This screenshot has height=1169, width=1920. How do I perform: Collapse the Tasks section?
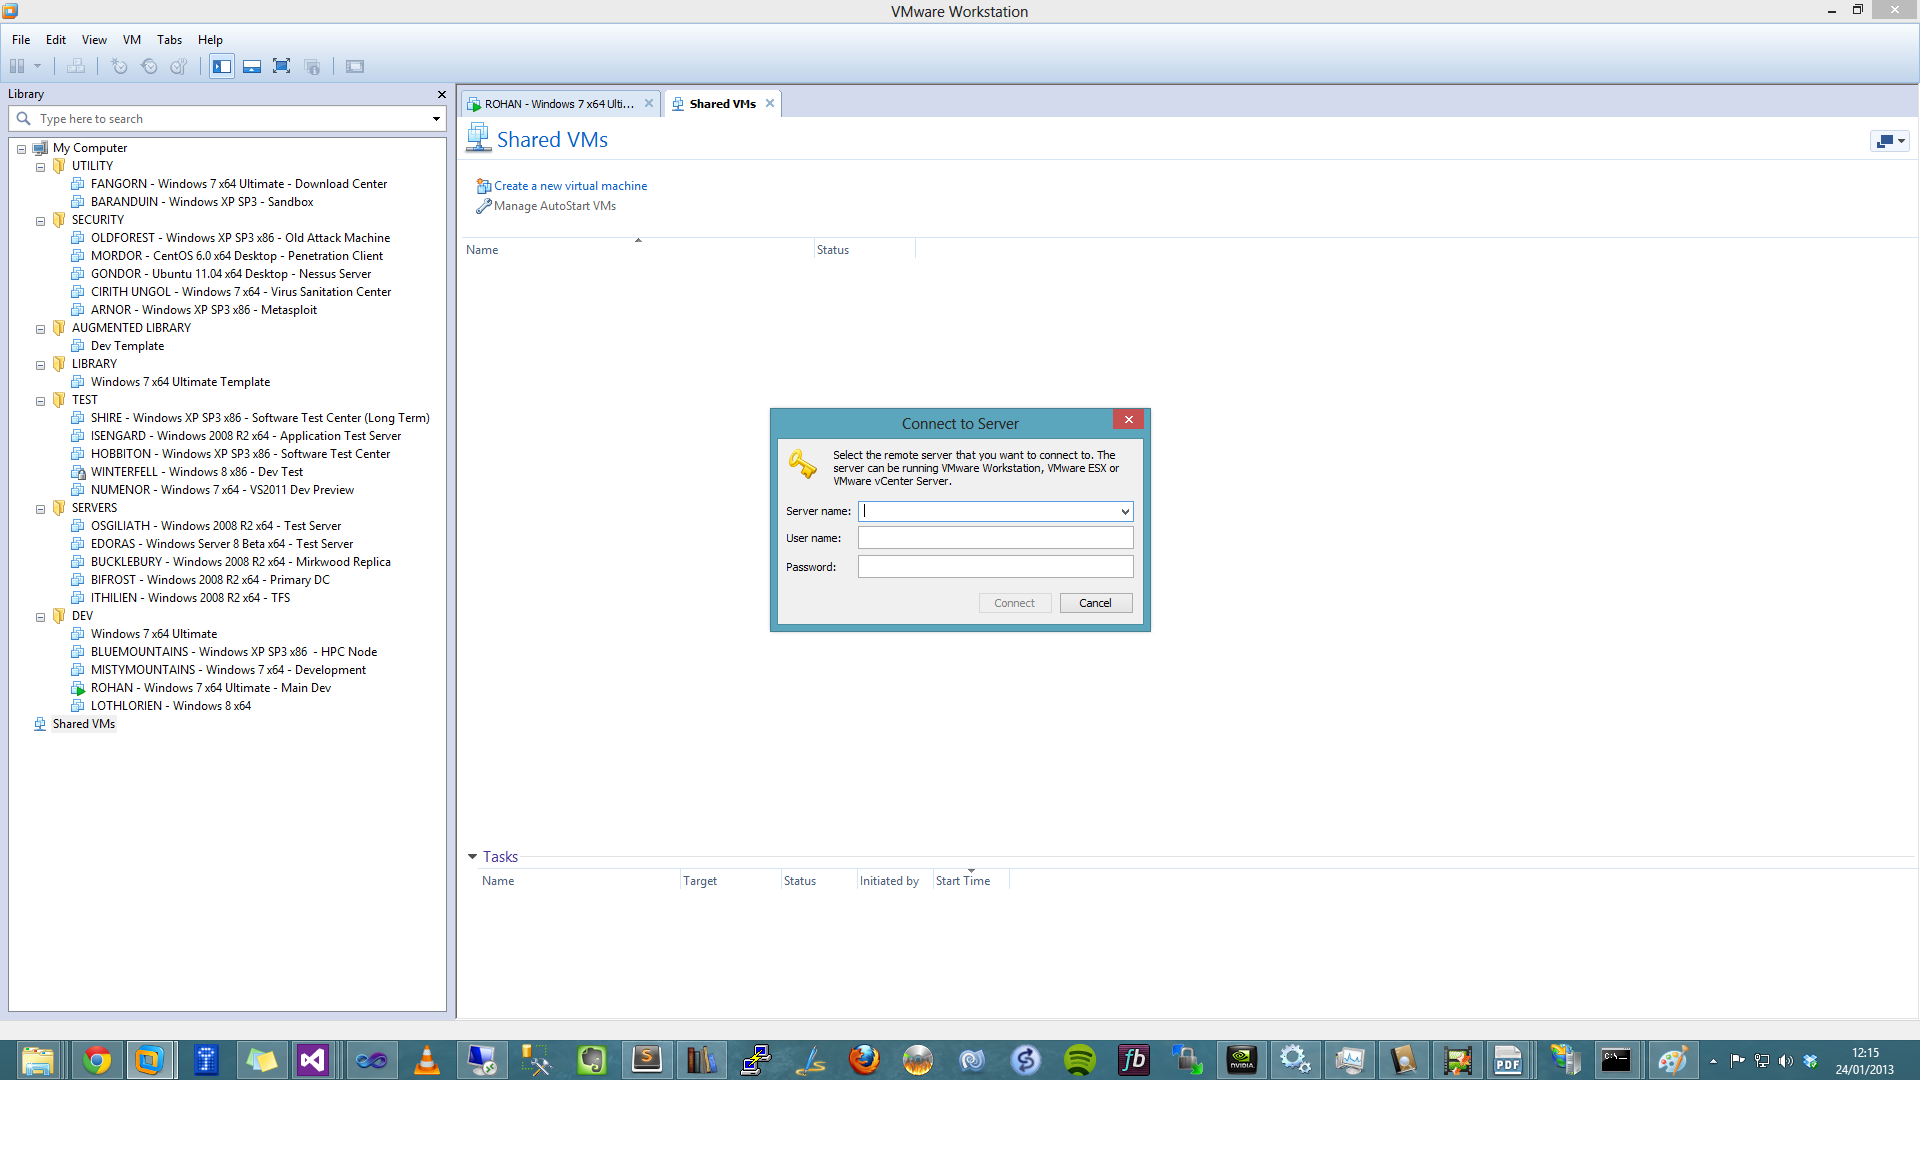click(x=472, y=856)
